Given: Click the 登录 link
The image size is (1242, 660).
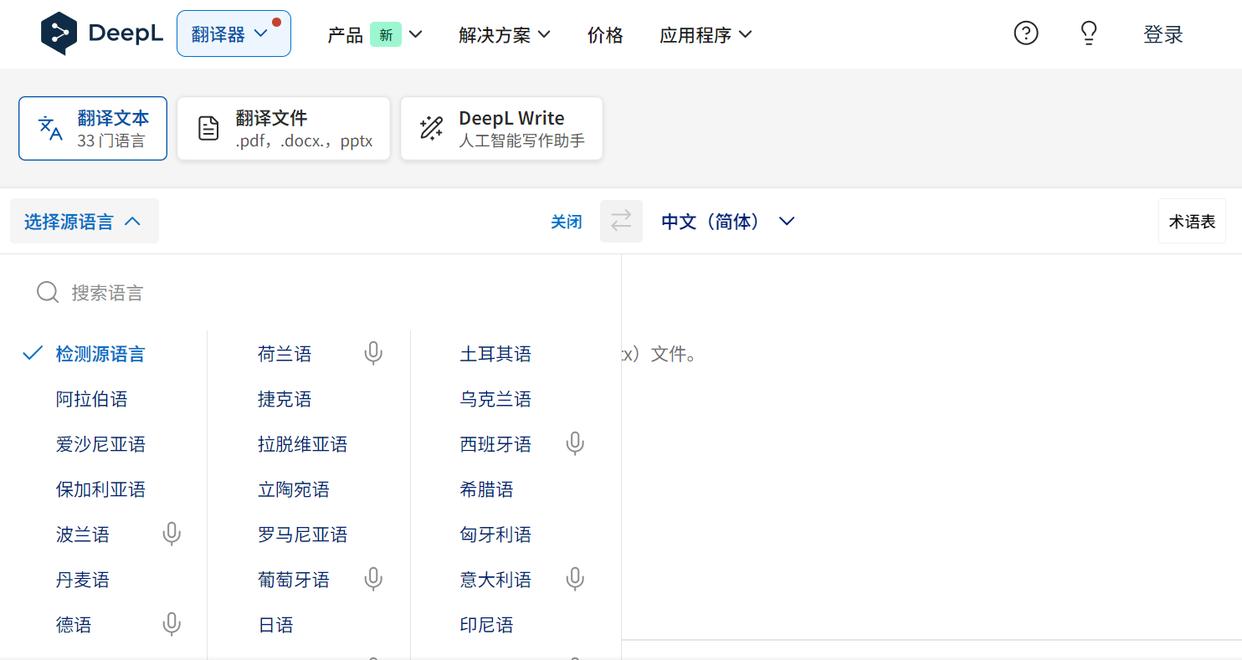Looking at the screenshot, I should 1163,35.
